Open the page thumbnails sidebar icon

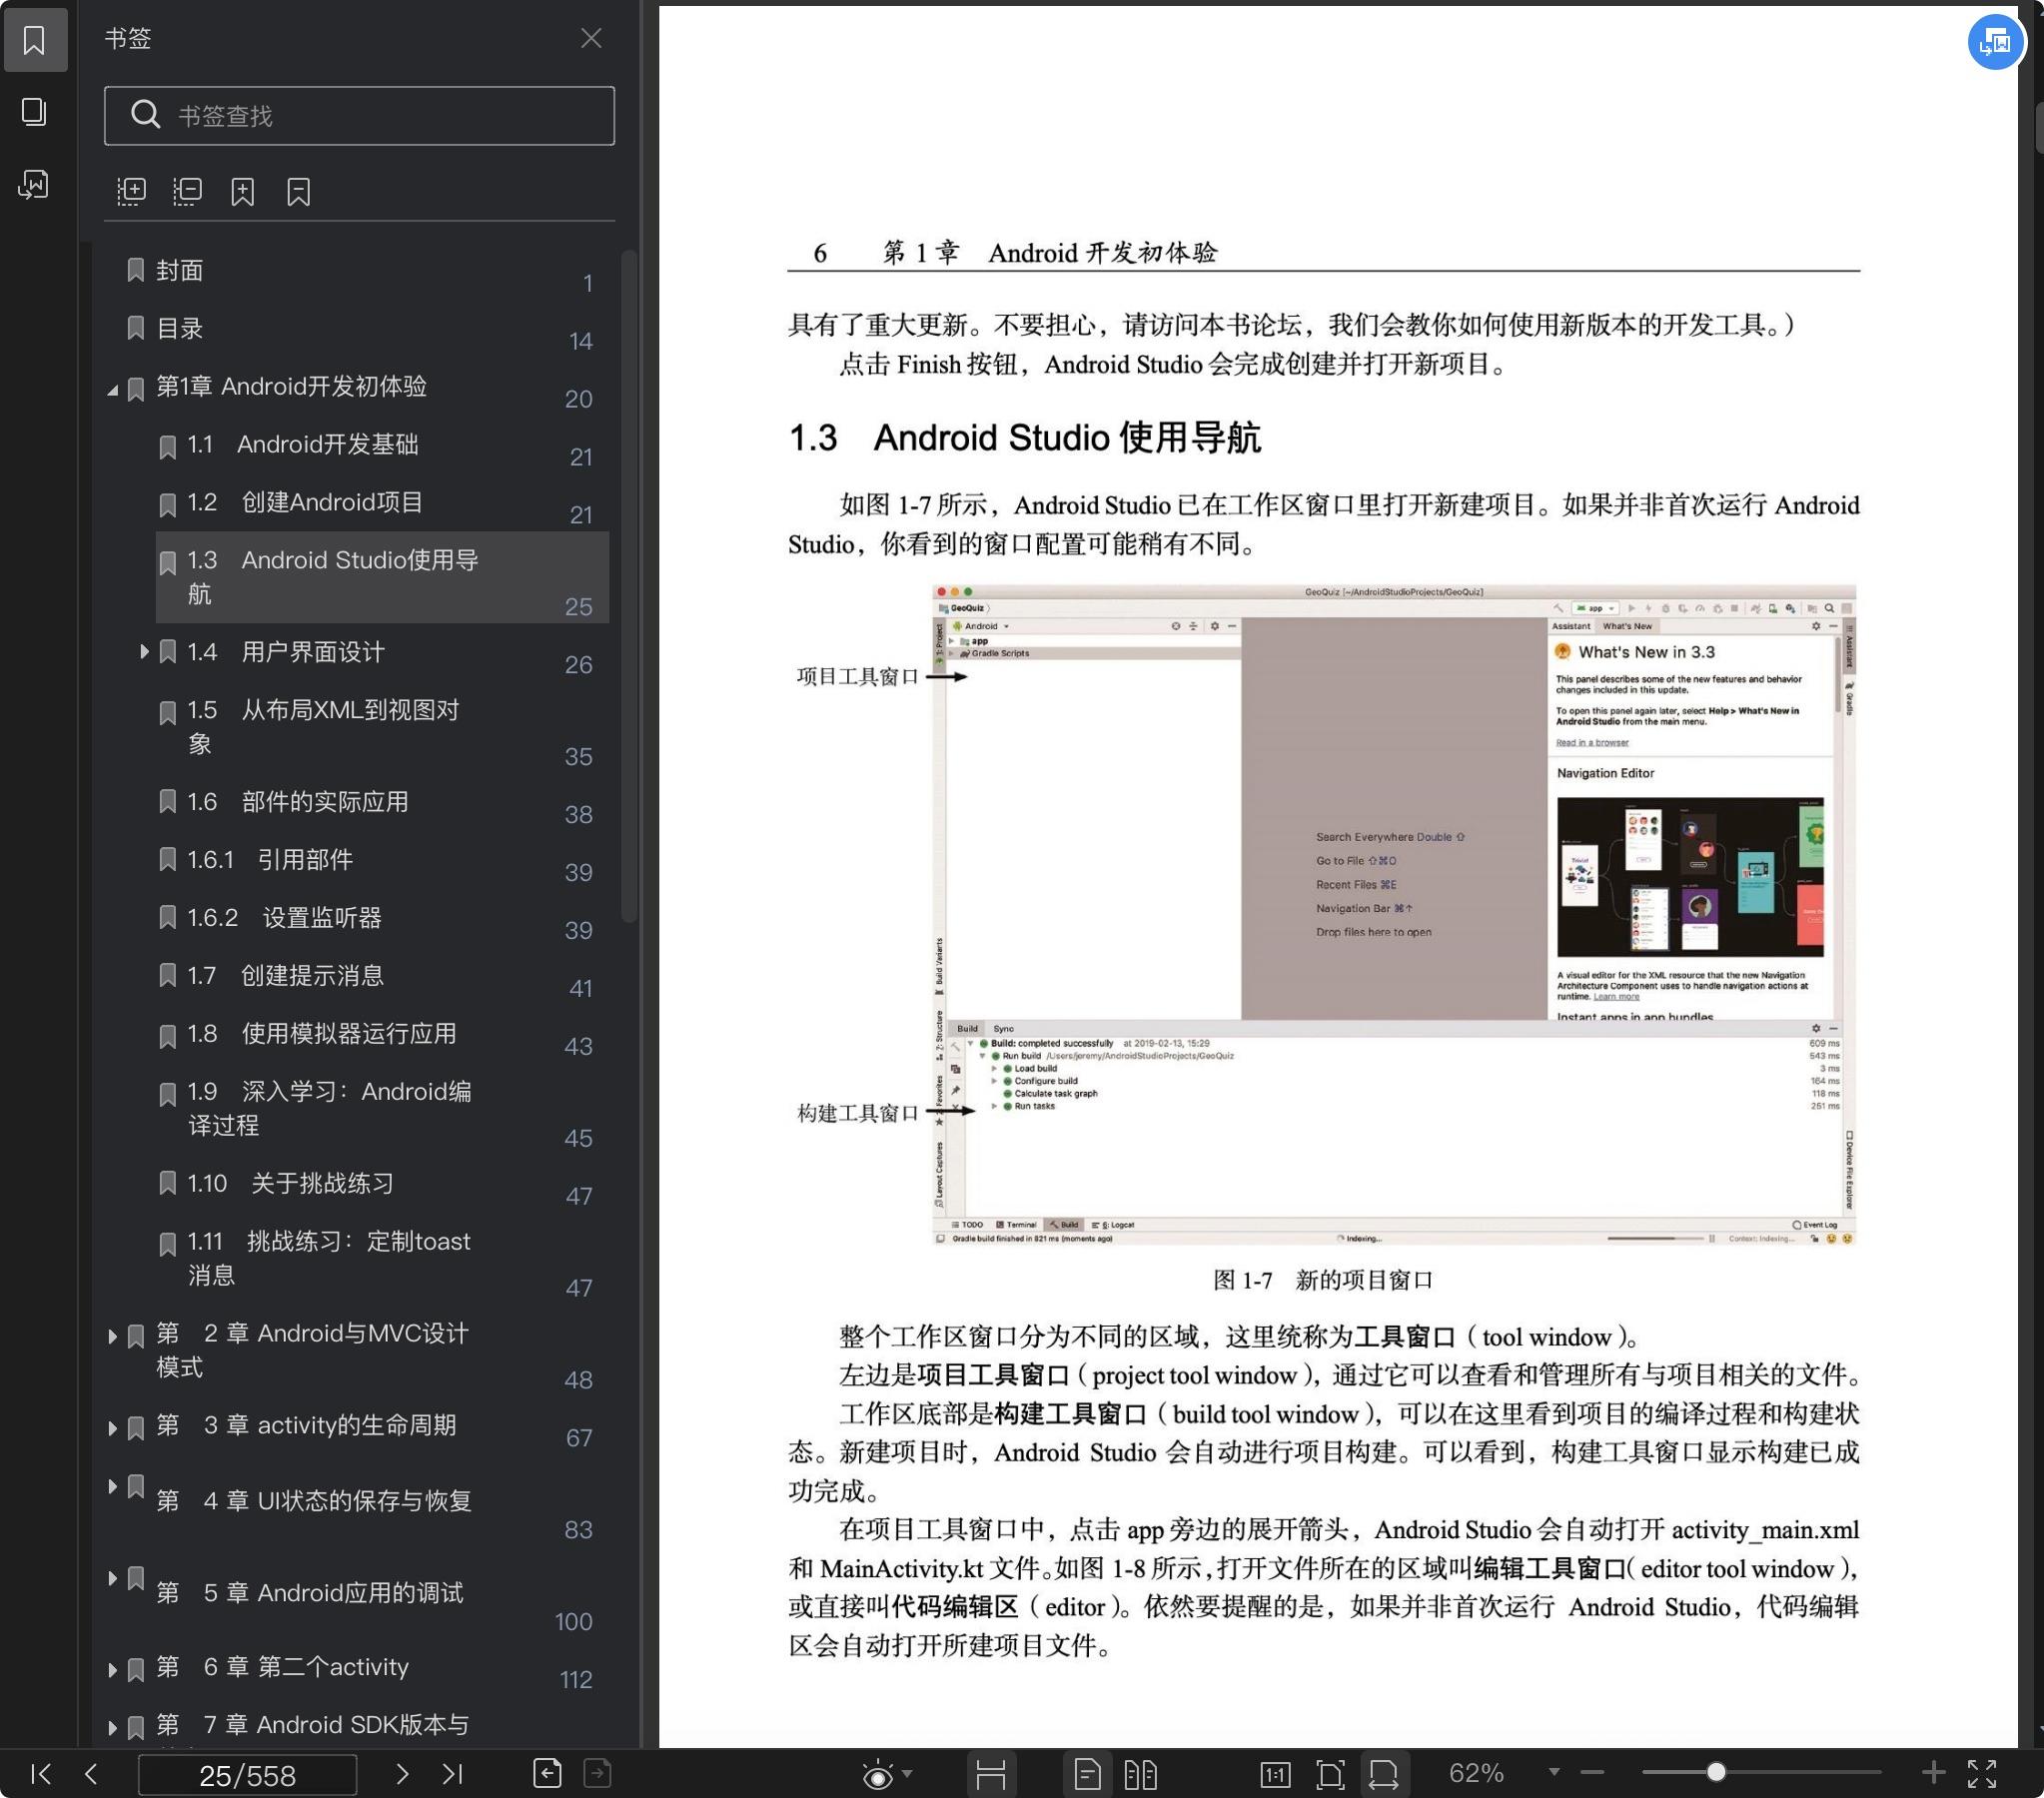pos(35,112)
